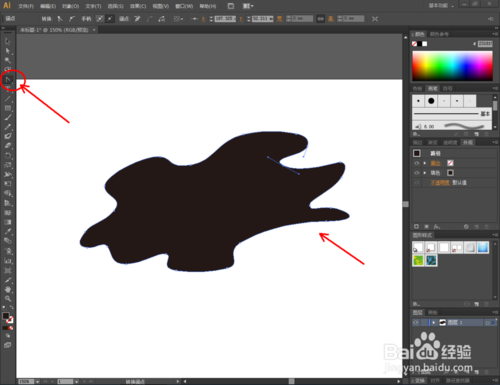Open the File menu
The height and width of the screenshot is (385, 500).
tap(26, 6)
